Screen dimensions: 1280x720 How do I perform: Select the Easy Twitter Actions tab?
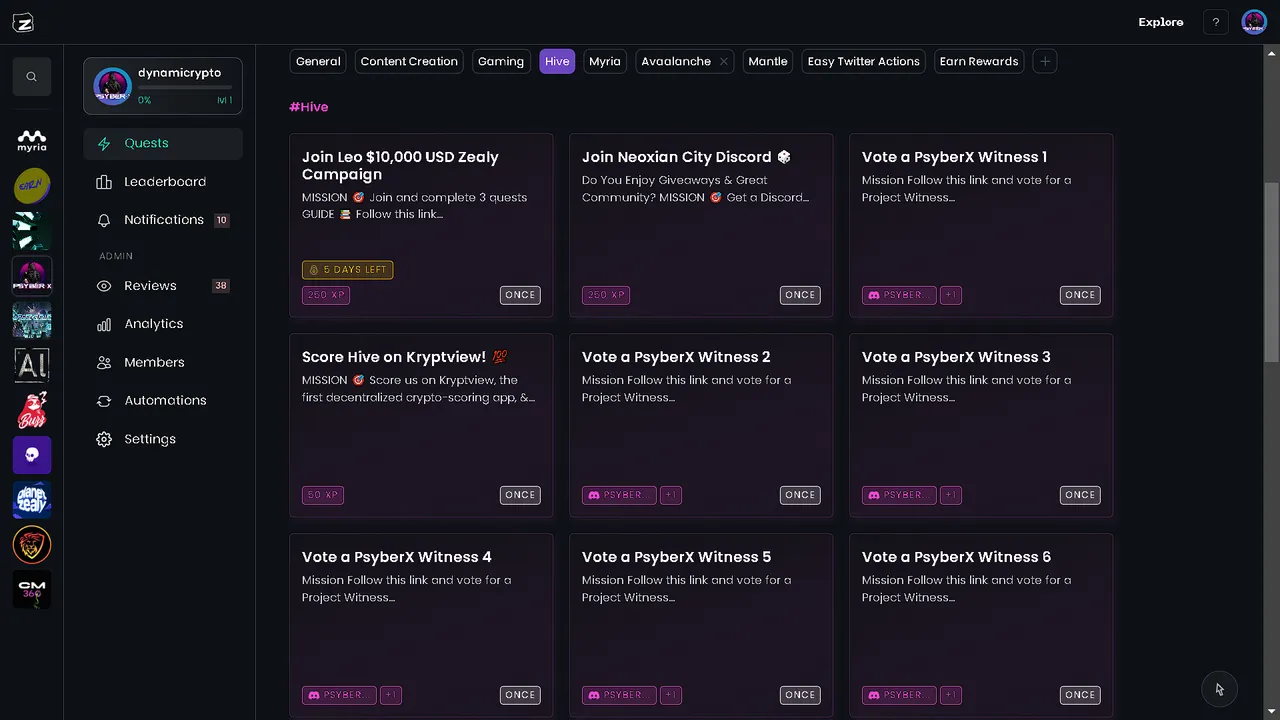point(864,61)
